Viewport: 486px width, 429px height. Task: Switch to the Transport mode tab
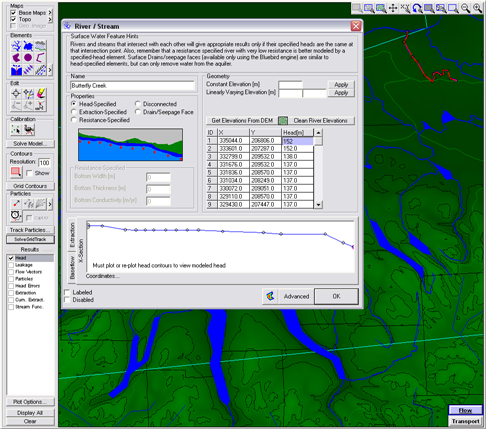[465, 421]
